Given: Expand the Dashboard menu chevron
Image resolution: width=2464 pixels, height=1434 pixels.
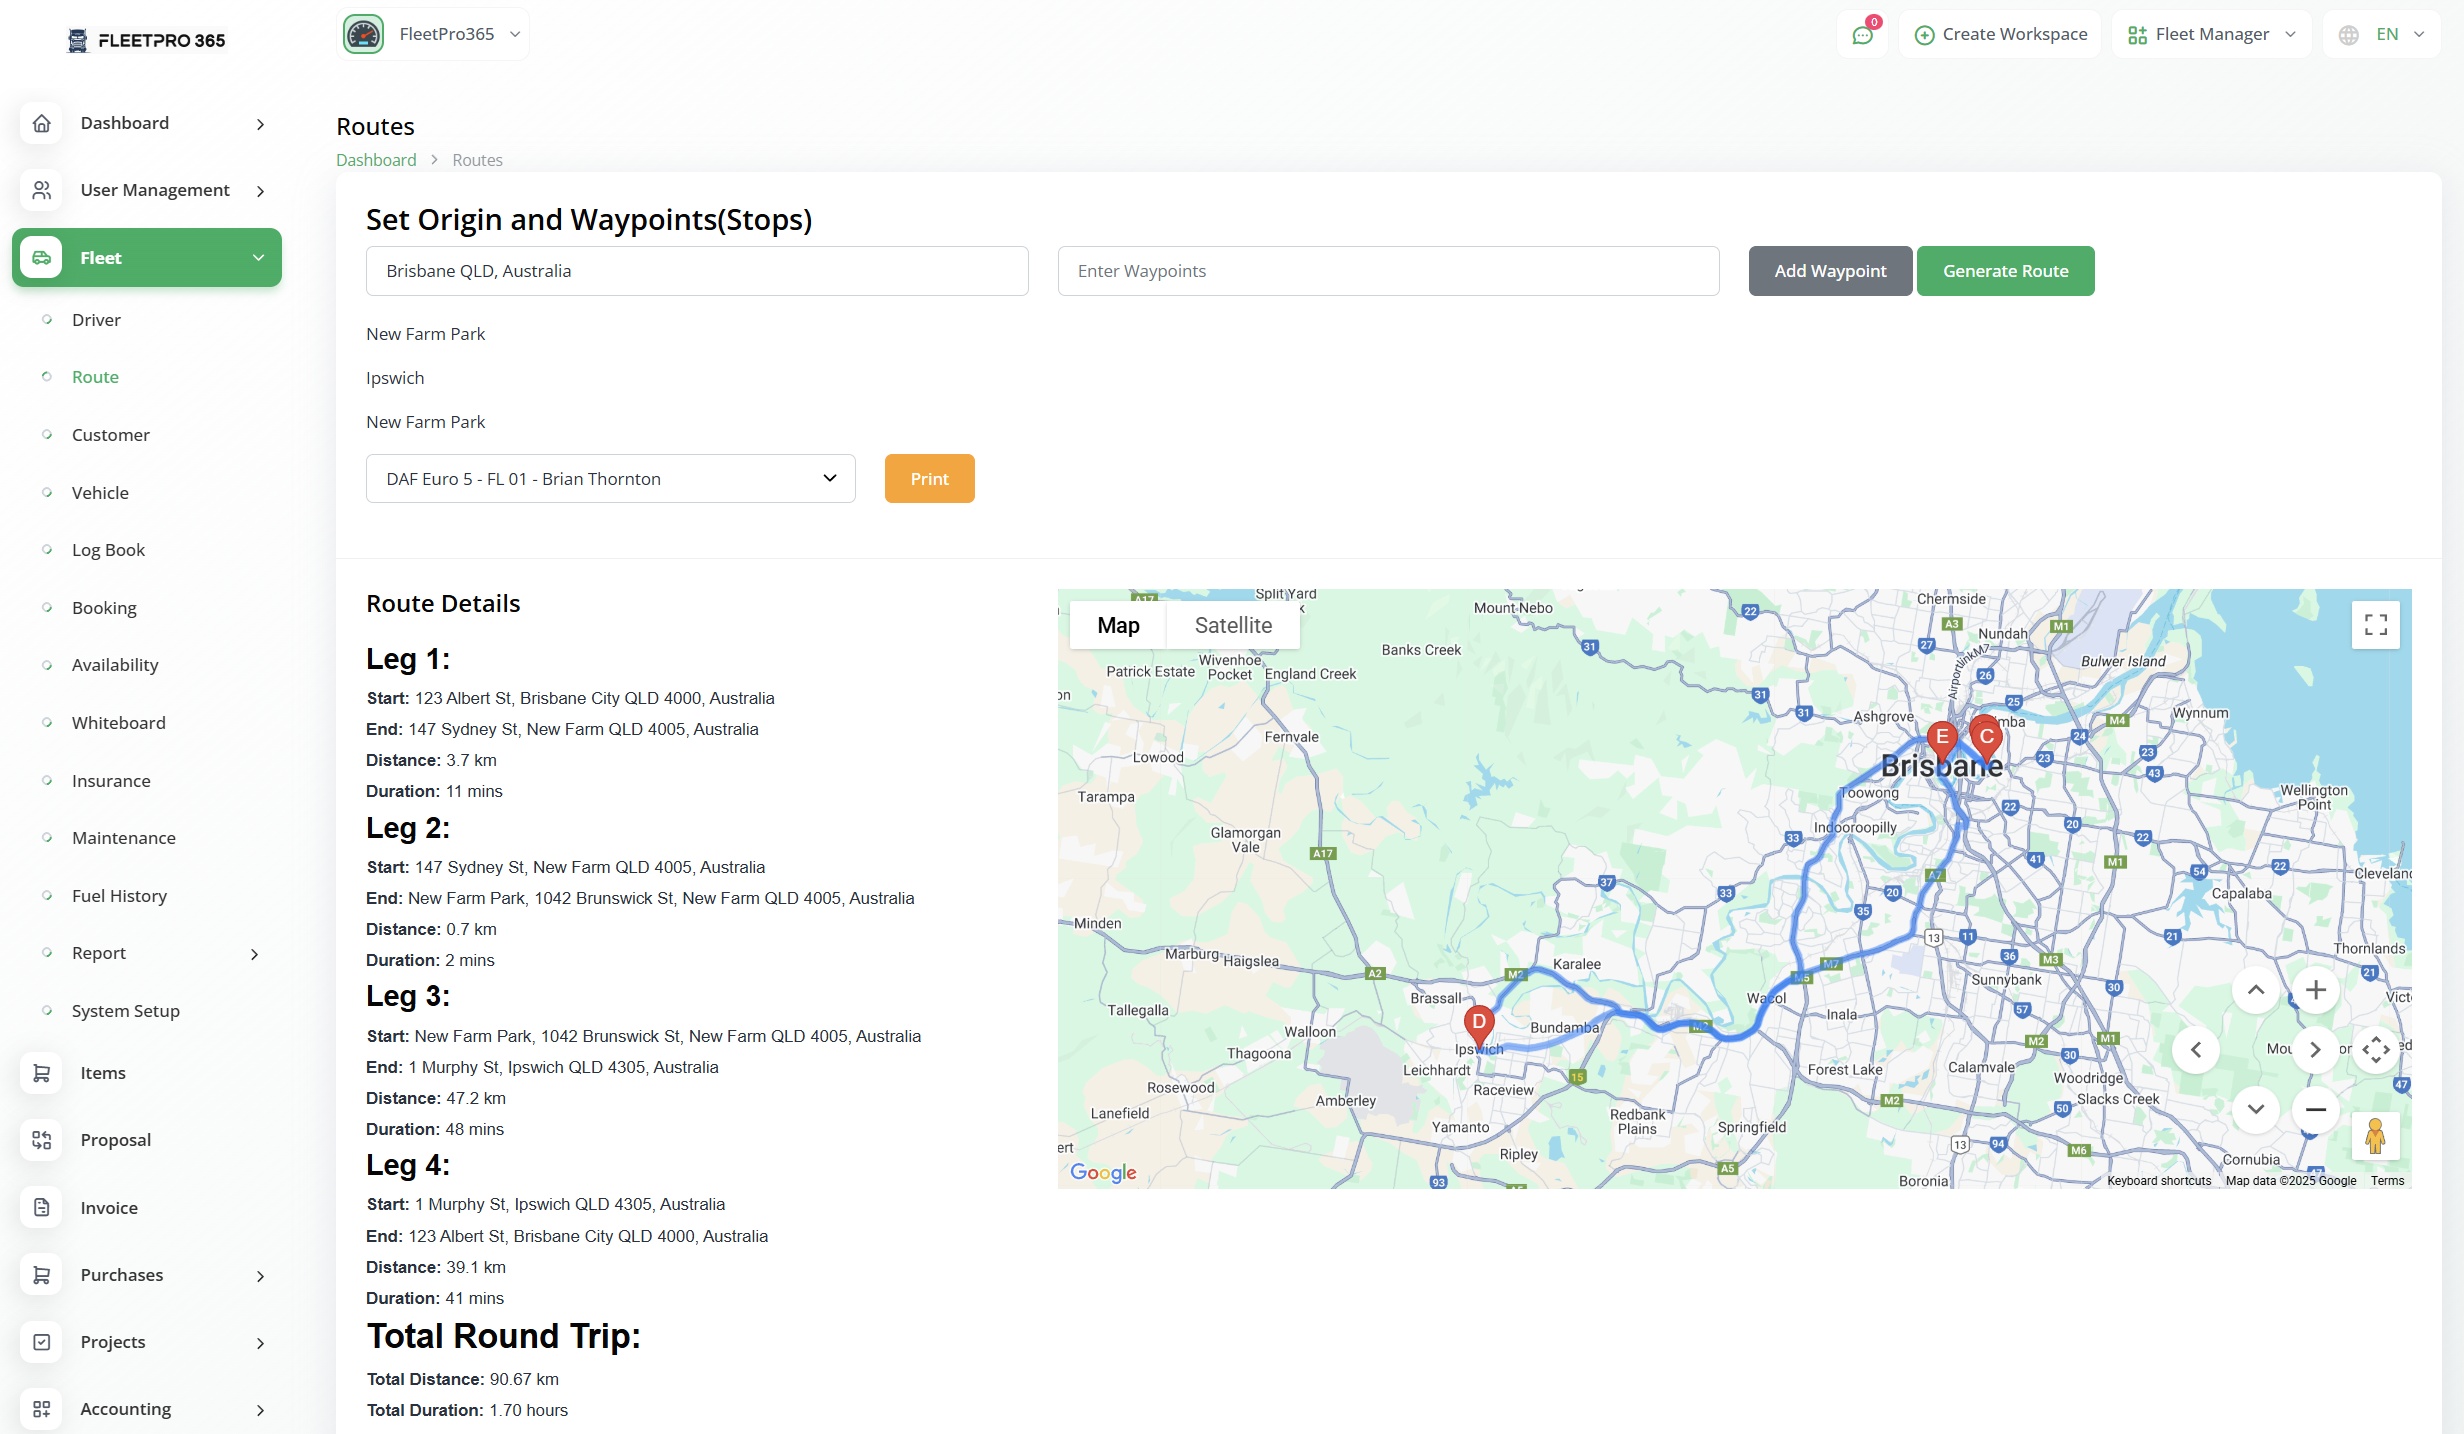Looking at the screenshot, I should (260, 124).
